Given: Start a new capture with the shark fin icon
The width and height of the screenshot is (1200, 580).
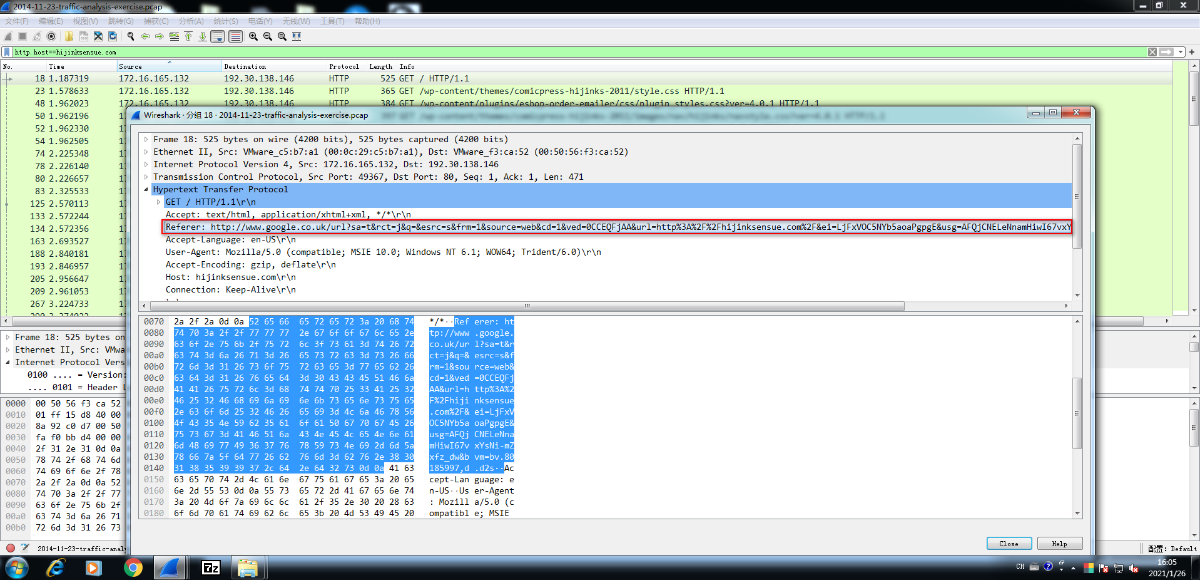Looking at the screenshot, I should pos(8,36).
